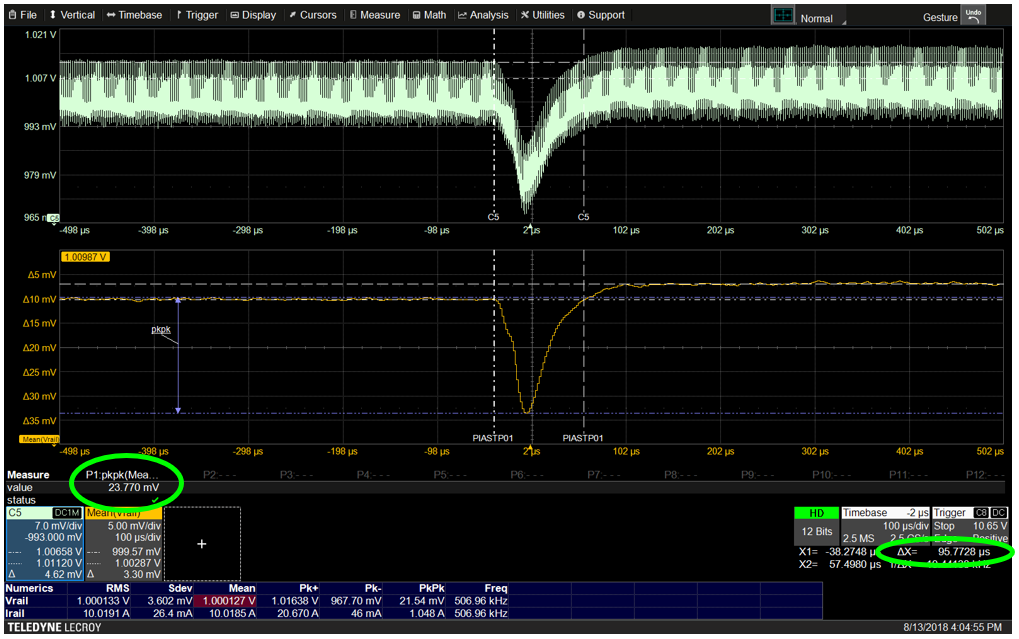
Task: Click the Mean(Vrail) trace label marker
Action: click(38, 439)
